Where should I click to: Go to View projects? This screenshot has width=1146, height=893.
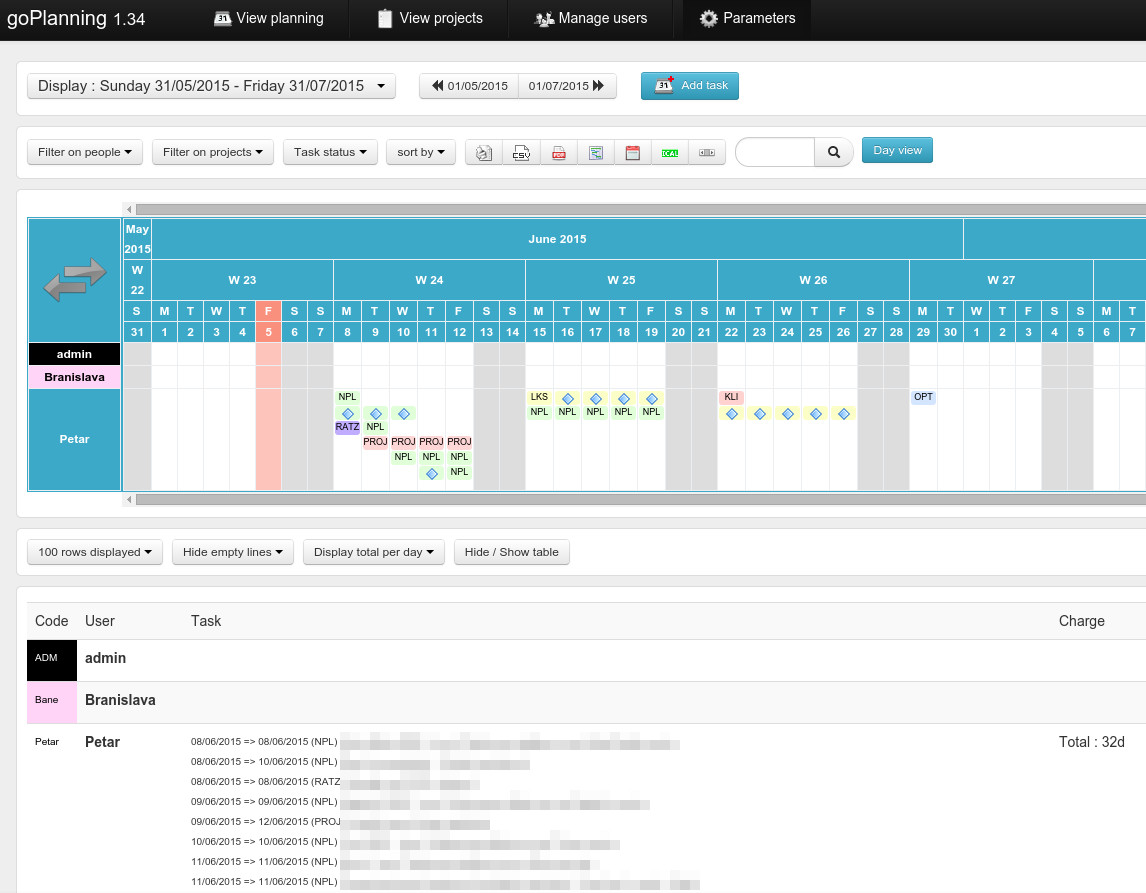click(430, 18)
